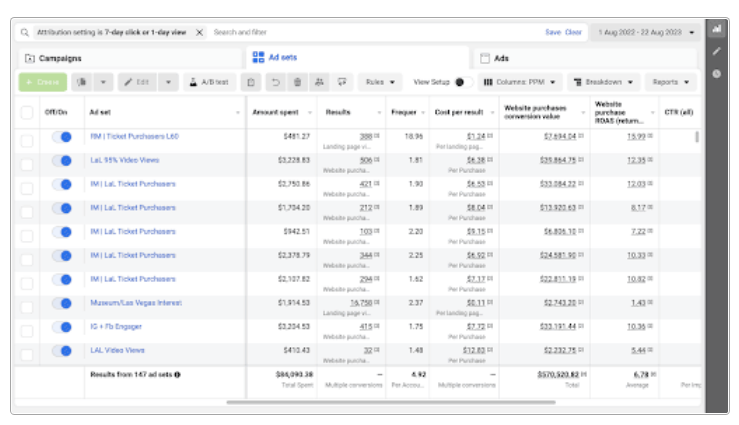This screenshot has width=739, height=425.
Task: Click the Edit button
Action: (x=137, y=82)
